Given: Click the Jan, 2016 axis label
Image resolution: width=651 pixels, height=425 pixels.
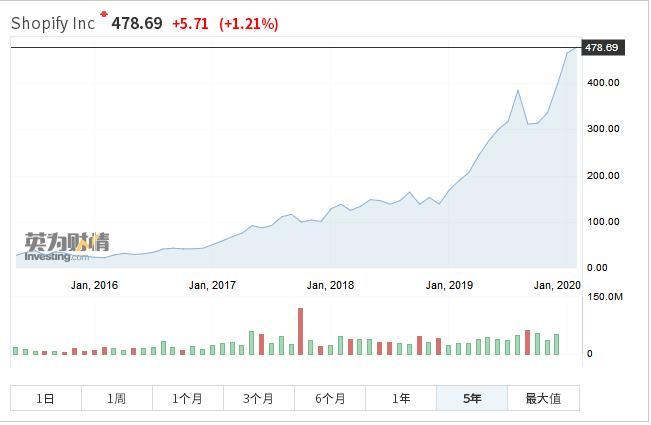Looking at the screenshot, I should (94, 286).
